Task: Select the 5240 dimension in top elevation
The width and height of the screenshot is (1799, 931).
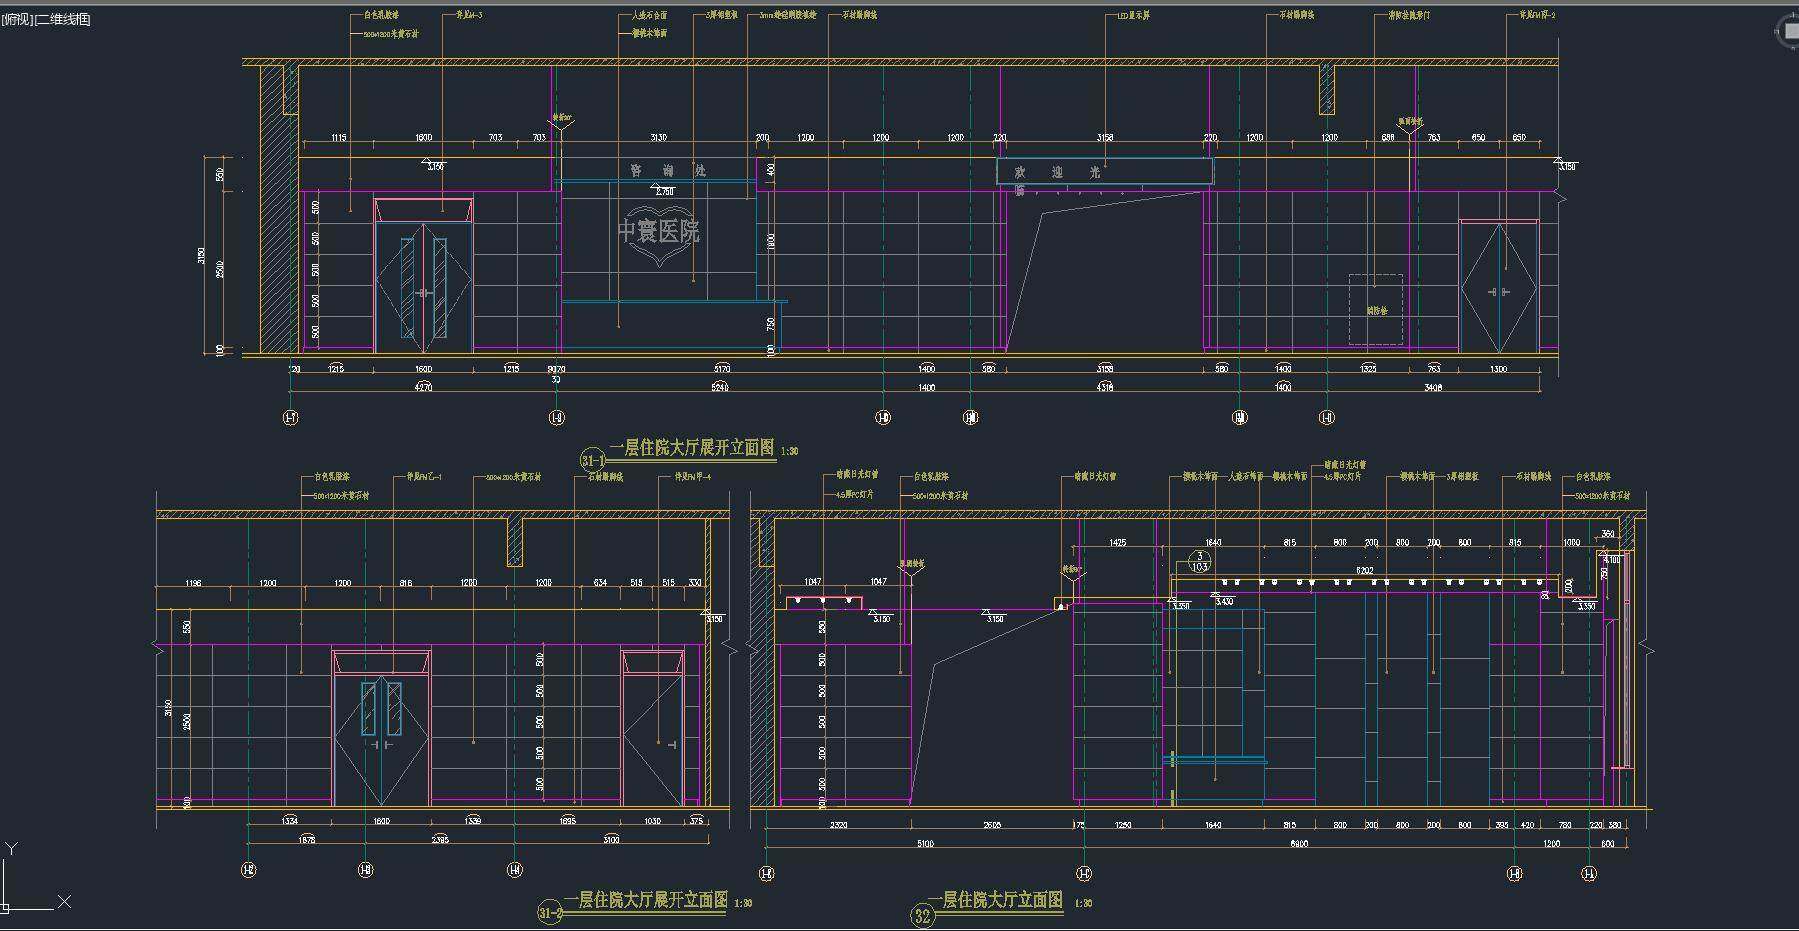Action: (x=720, y=387)
